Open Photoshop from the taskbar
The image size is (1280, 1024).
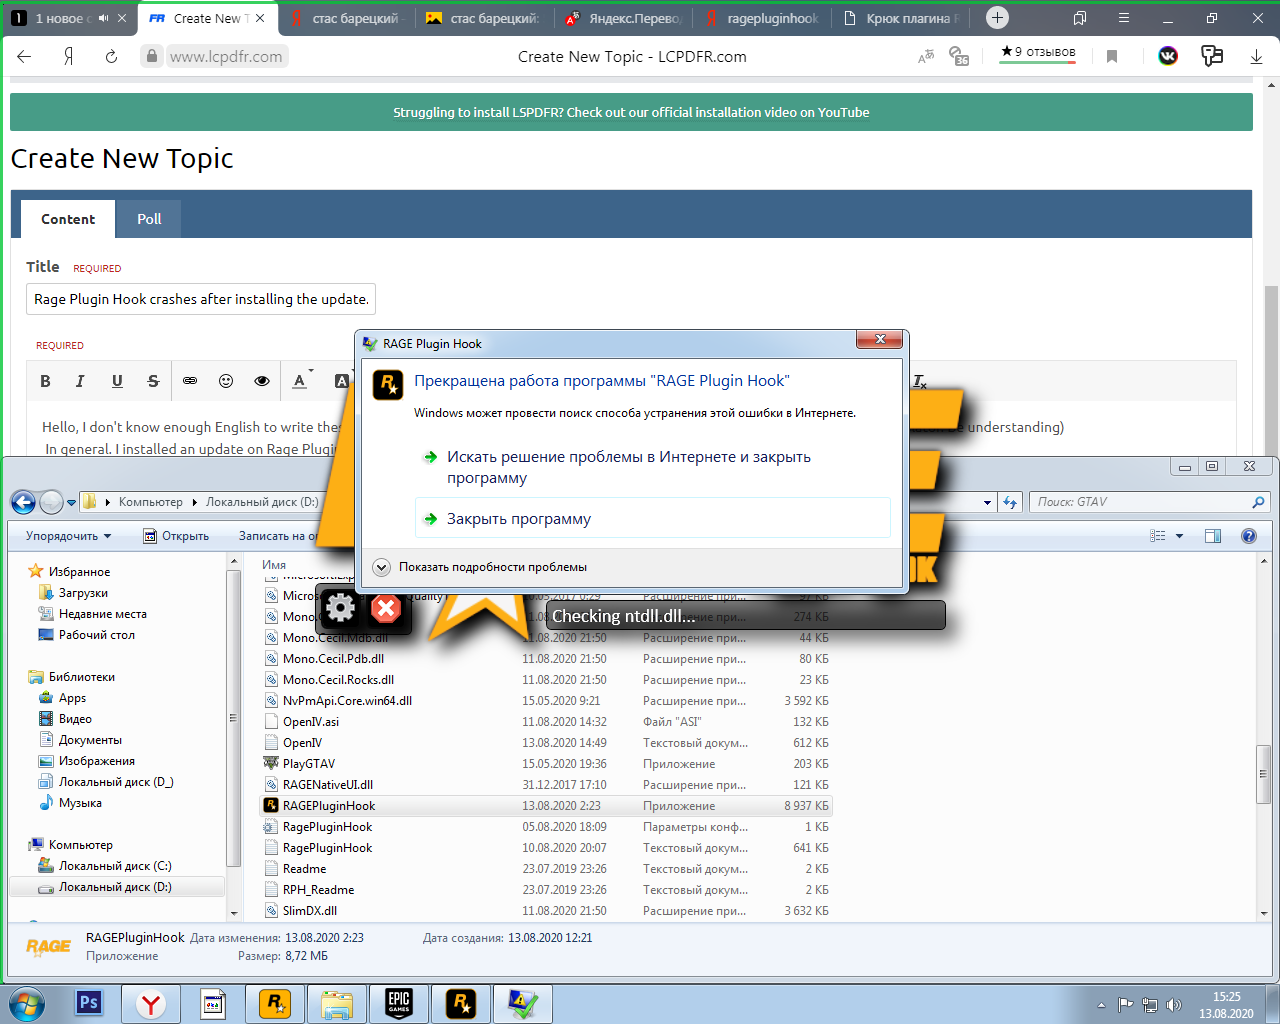coord(89,1003)
